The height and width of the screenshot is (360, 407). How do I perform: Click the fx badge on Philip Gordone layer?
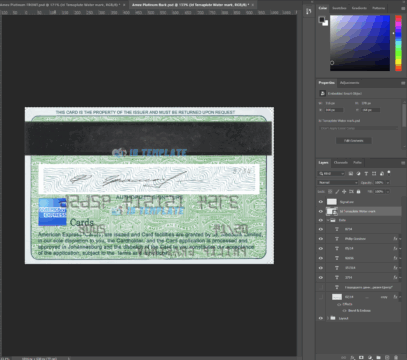[395, 239]
